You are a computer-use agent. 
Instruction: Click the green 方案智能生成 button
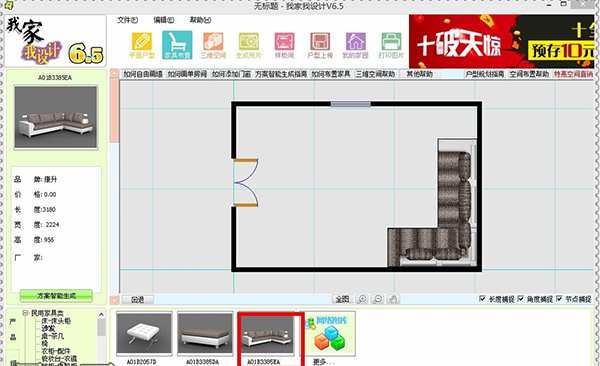click(56, 296)
